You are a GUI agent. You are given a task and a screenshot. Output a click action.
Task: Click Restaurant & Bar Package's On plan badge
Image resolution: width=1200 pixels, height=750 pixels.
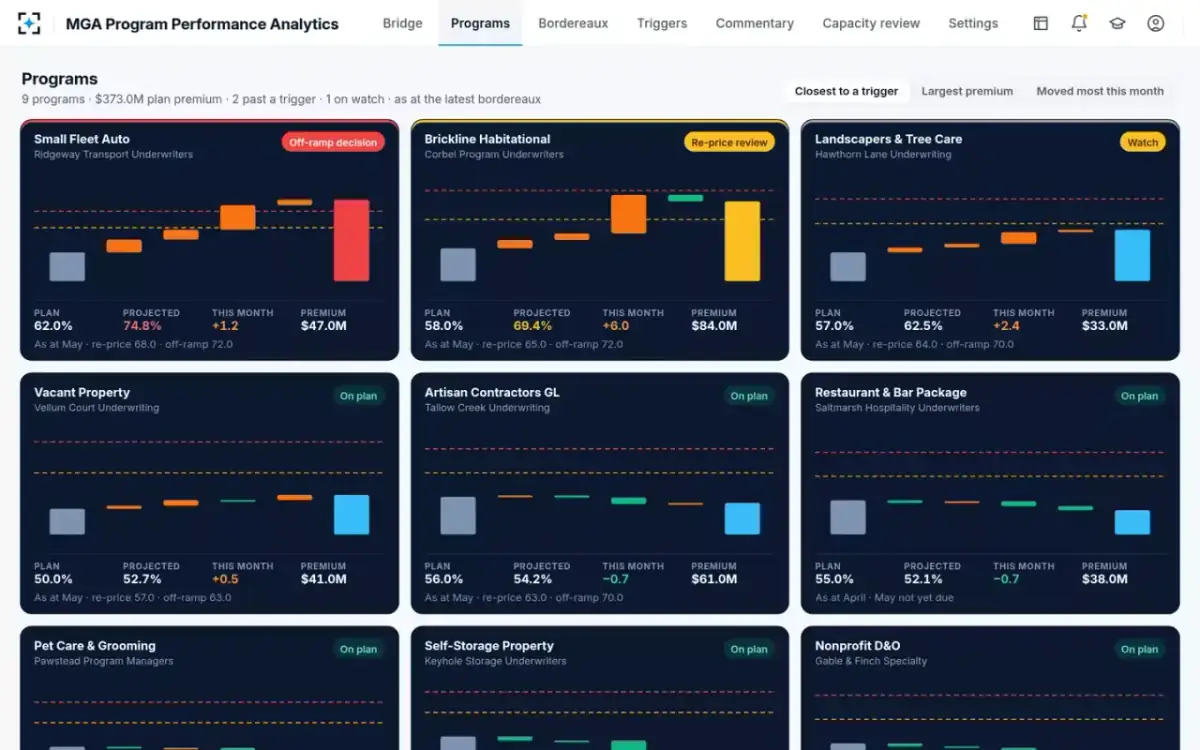pos(1140,396)
